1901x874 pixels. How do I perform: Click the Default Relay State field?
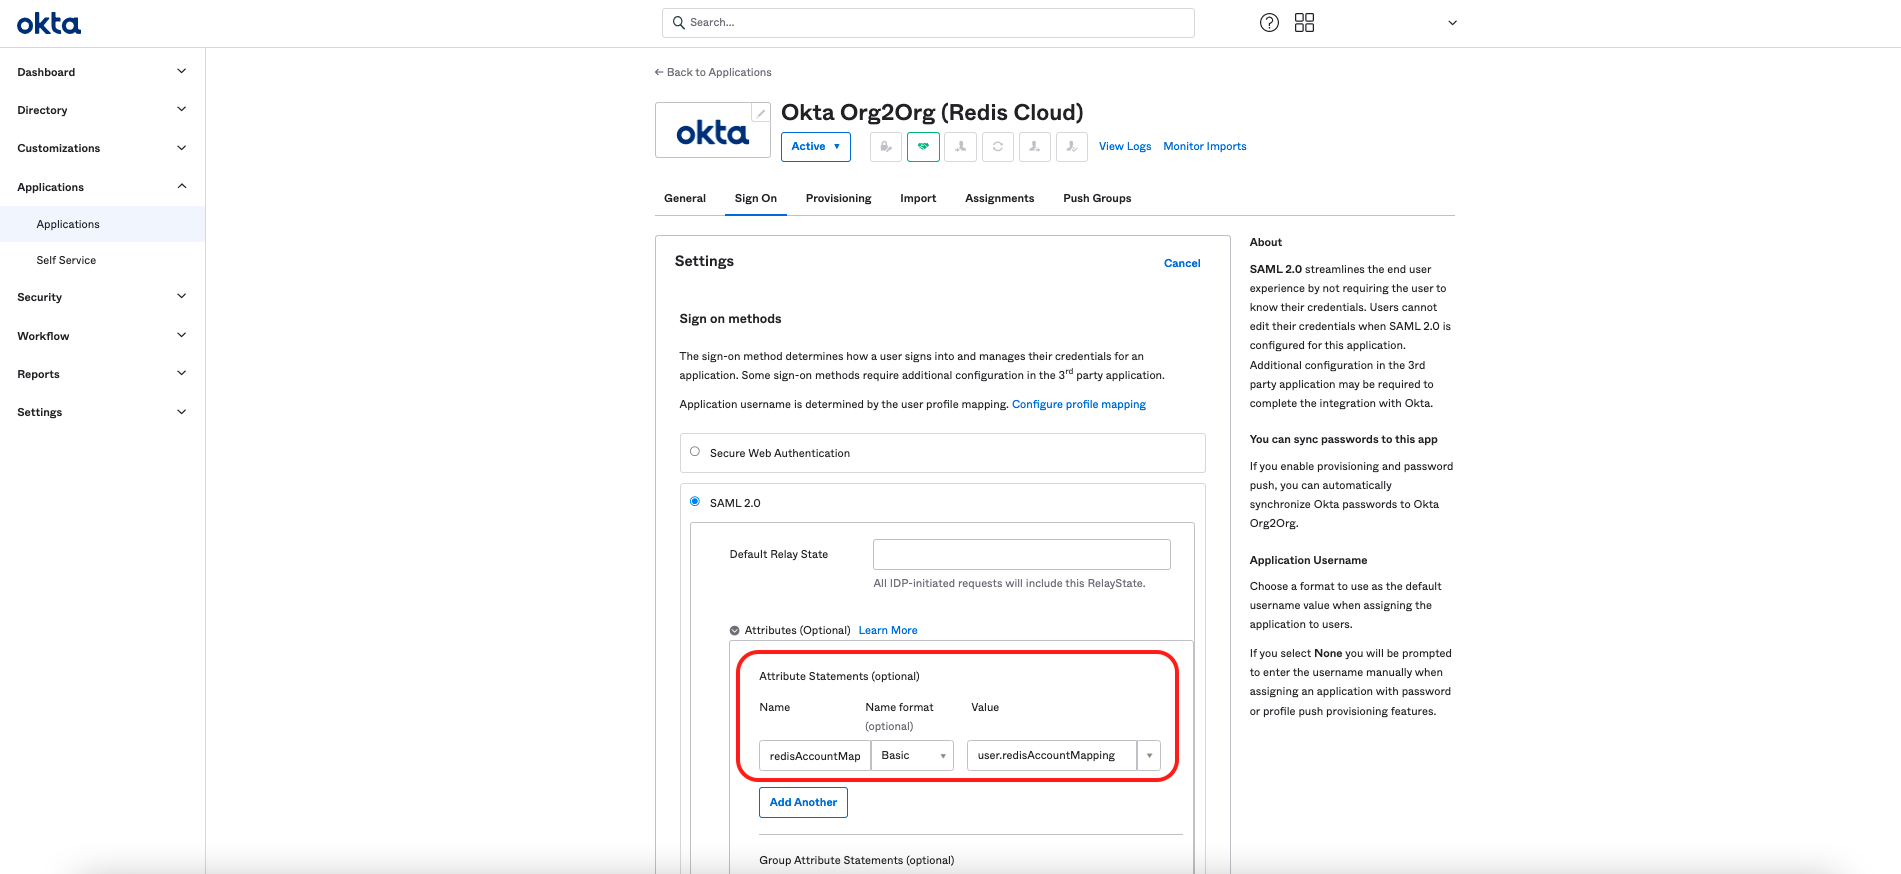[x=1021, y=554]
